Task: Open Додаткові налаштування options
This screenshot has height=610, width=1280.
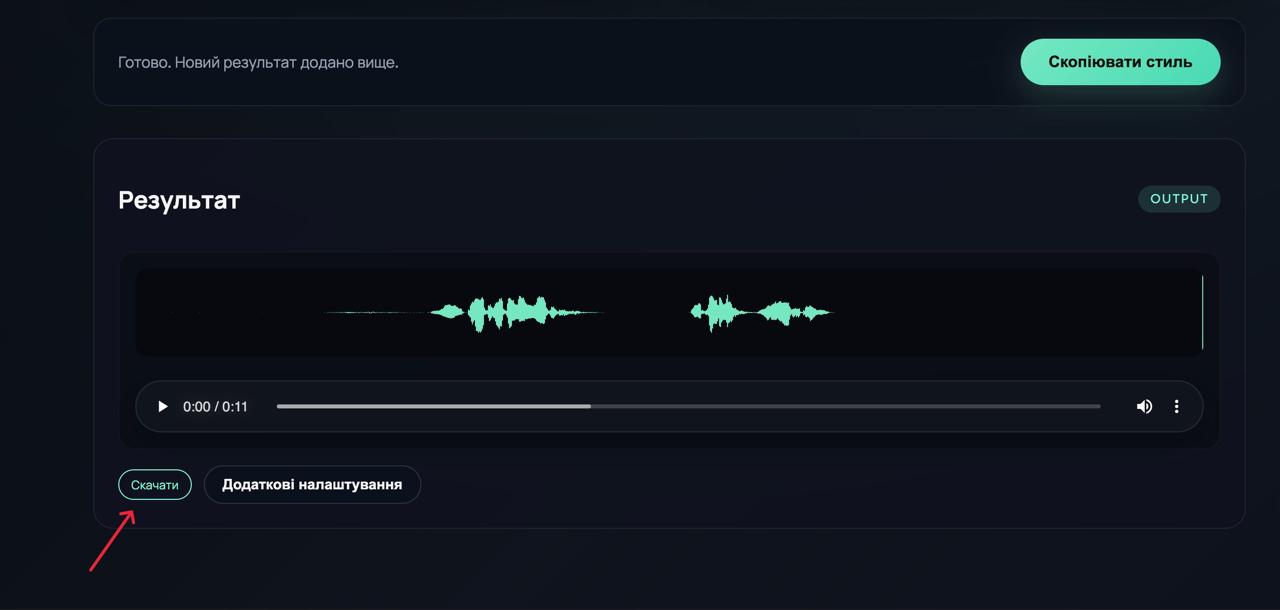Action: (312, 485)
